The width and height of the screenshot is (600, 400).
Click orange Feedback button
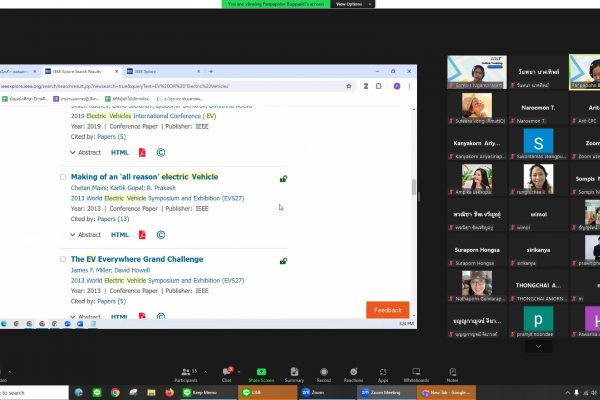pos(388,310)
